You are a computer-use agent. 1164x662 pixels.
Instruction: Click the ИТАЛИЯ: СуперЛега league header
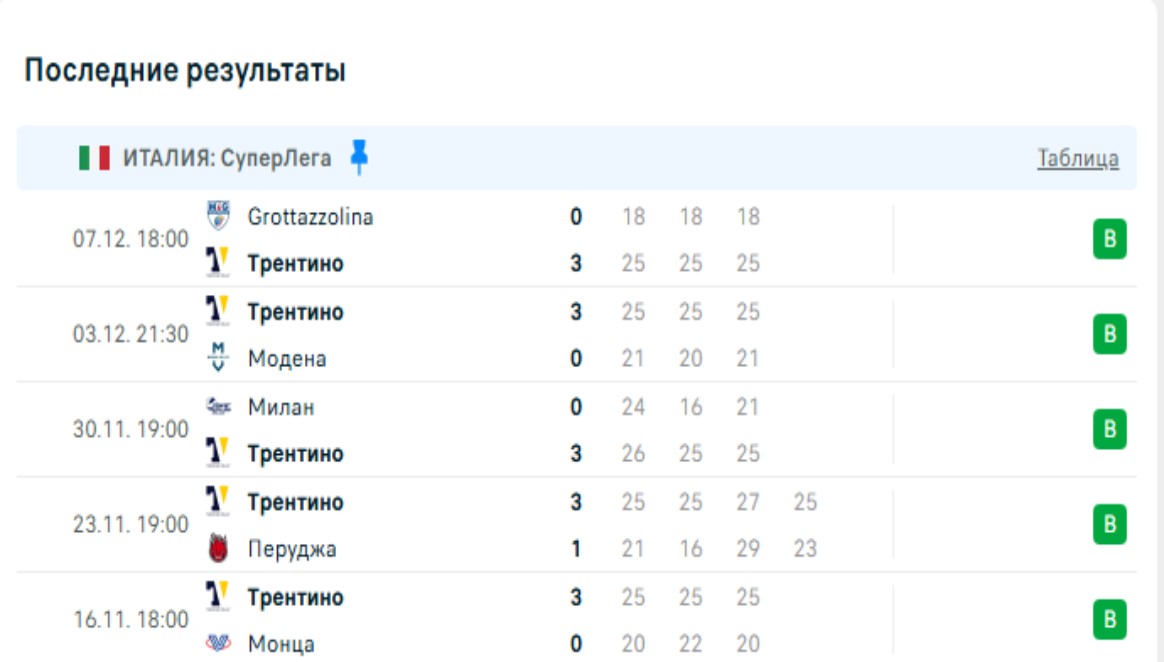coord(227,158)
